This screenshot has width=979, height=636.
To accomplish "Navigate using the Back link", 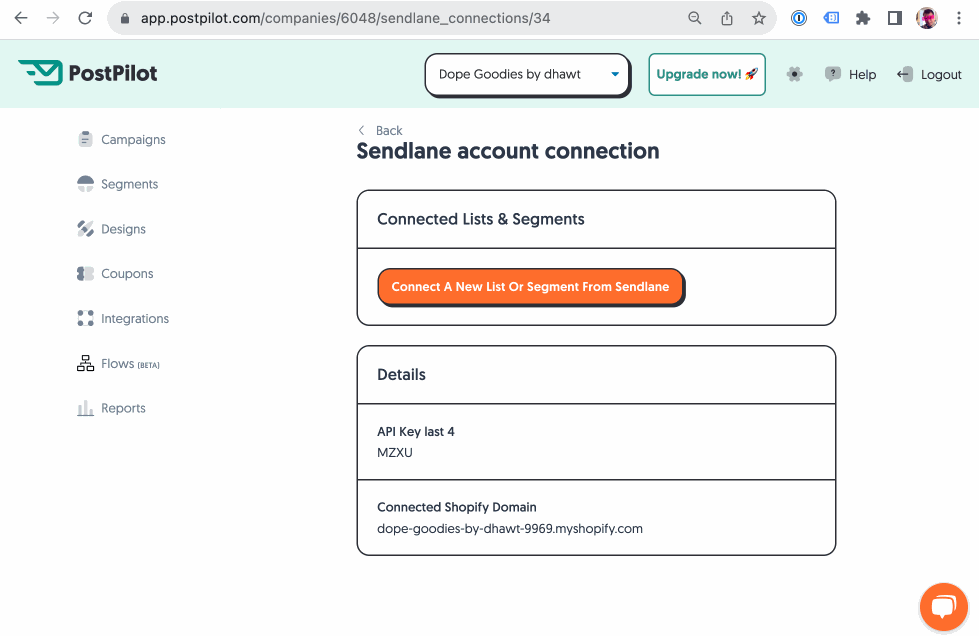I will (x=380, y=130).
